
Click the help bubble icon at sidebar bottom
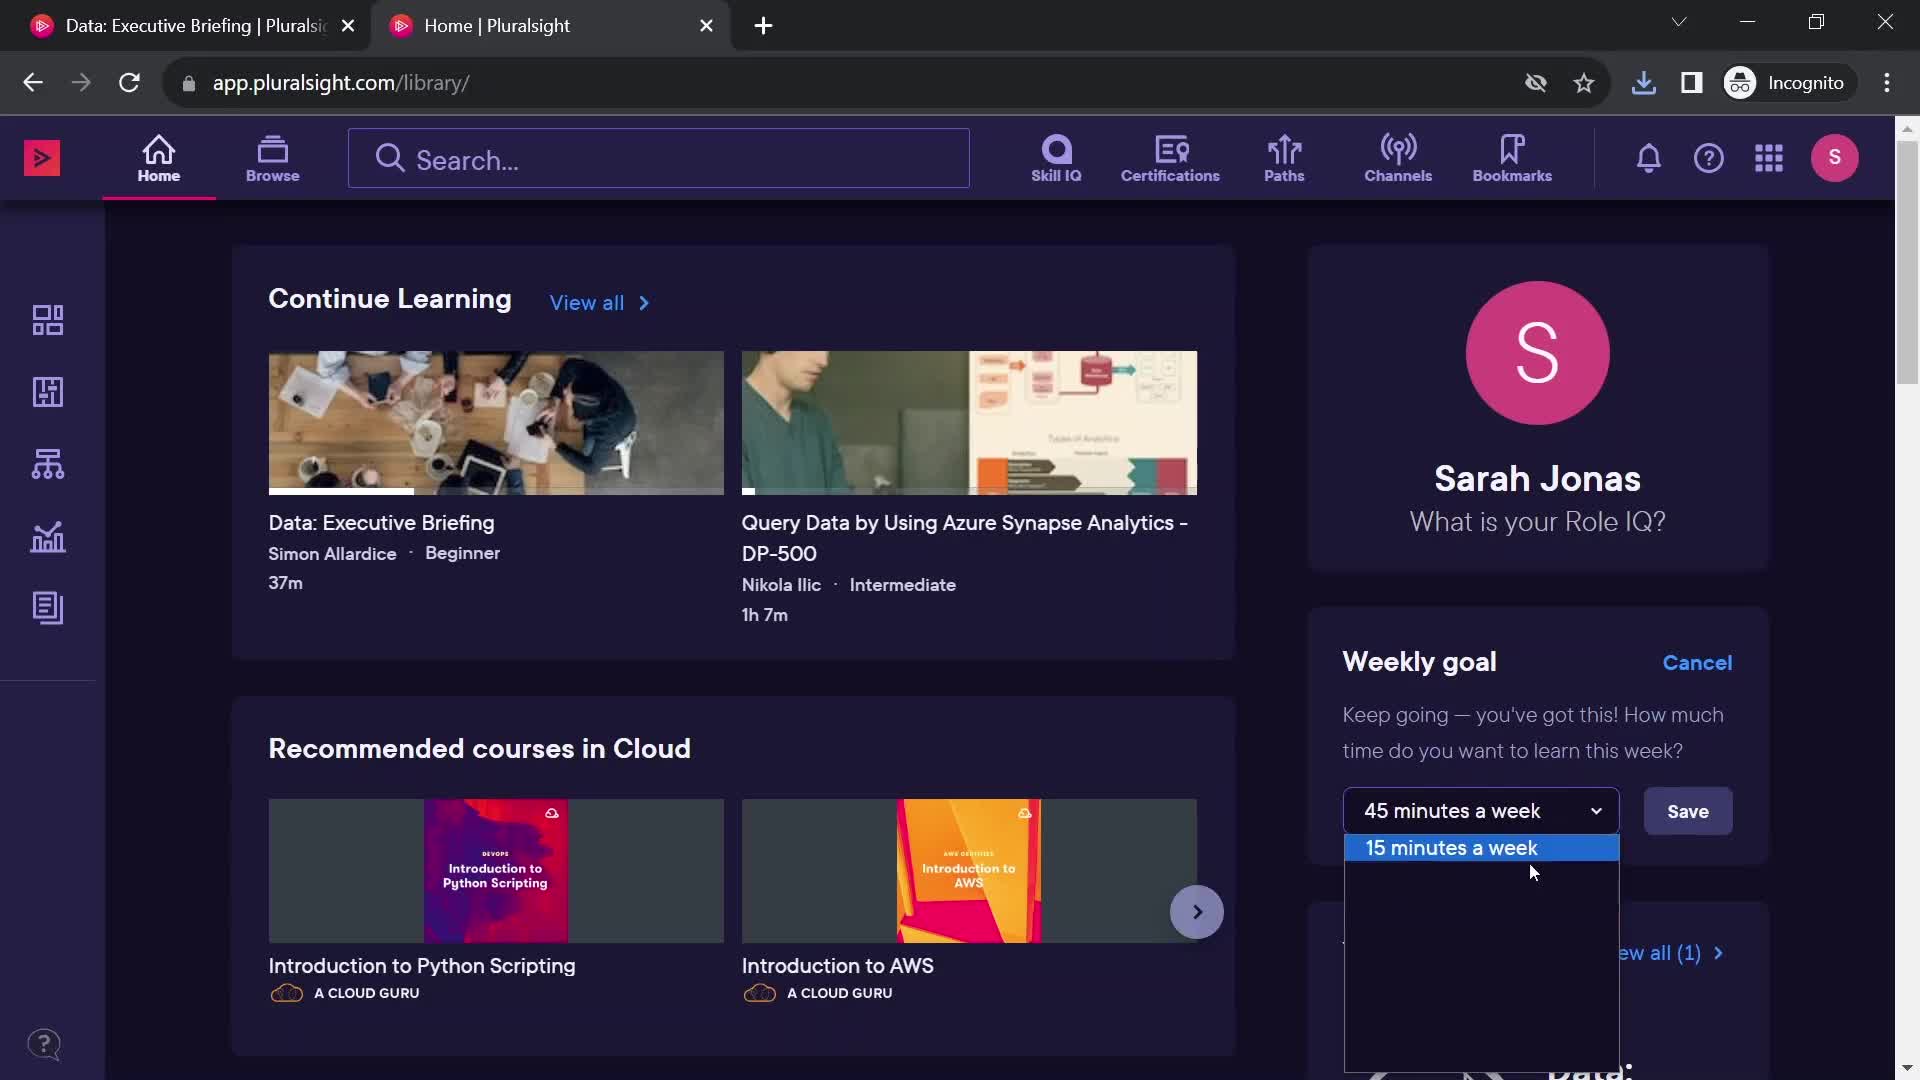pyautogui.click(x=44, y=1045)
